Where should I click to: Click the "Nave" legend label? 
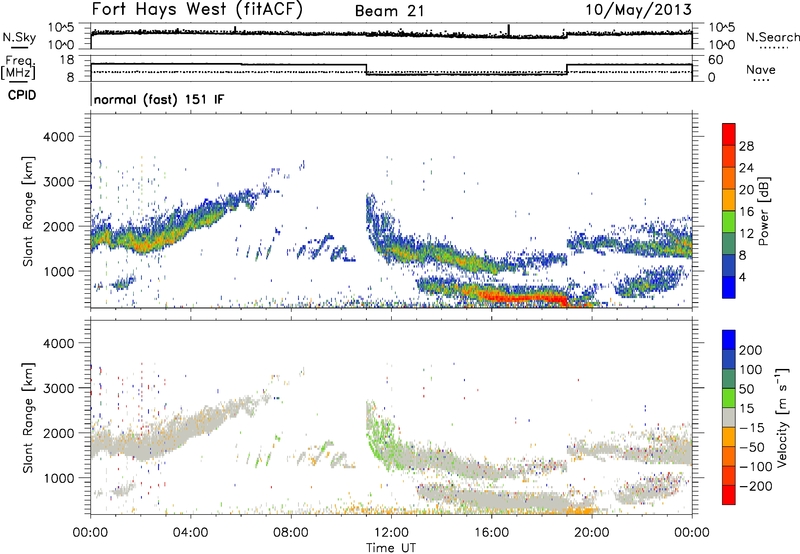coord(761,70)
